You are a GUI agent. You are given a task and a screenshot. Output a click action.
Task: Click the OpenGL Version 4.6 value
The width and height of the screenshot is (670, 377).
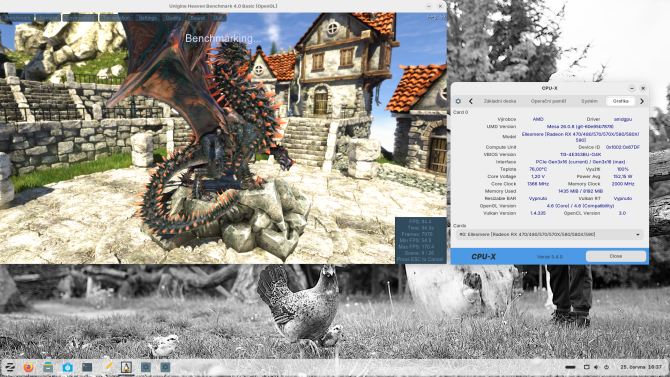click(580, 206)
